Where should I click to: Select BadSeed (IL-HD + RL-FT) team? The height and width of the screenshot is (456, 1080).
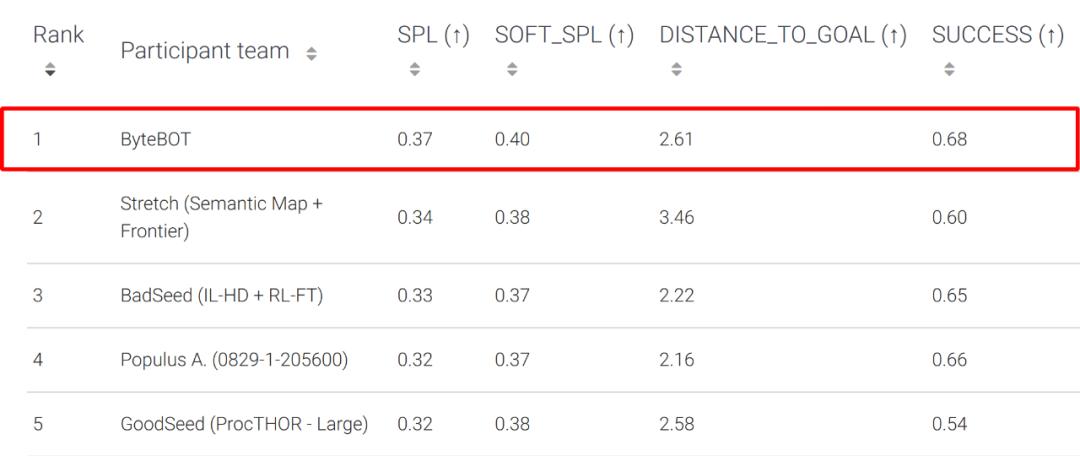[x=221, y=296]
